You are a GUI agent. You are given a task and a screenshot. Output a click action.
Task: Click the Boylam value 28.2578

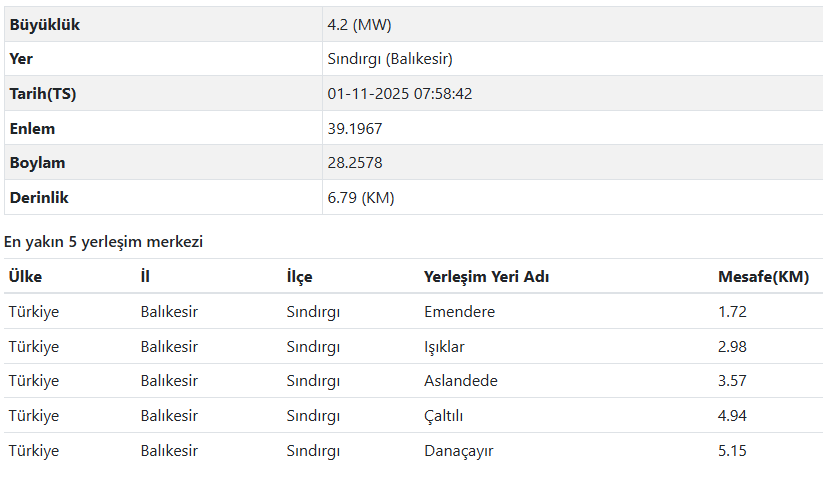[x=354, y=163]
